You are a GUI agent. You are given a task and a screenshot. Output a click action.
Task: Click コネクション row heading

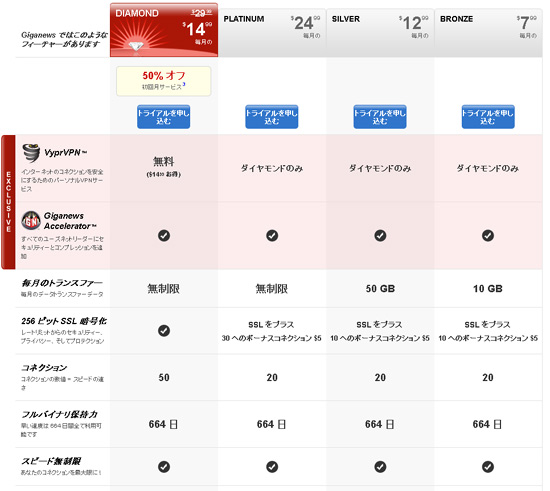point(44,368)
